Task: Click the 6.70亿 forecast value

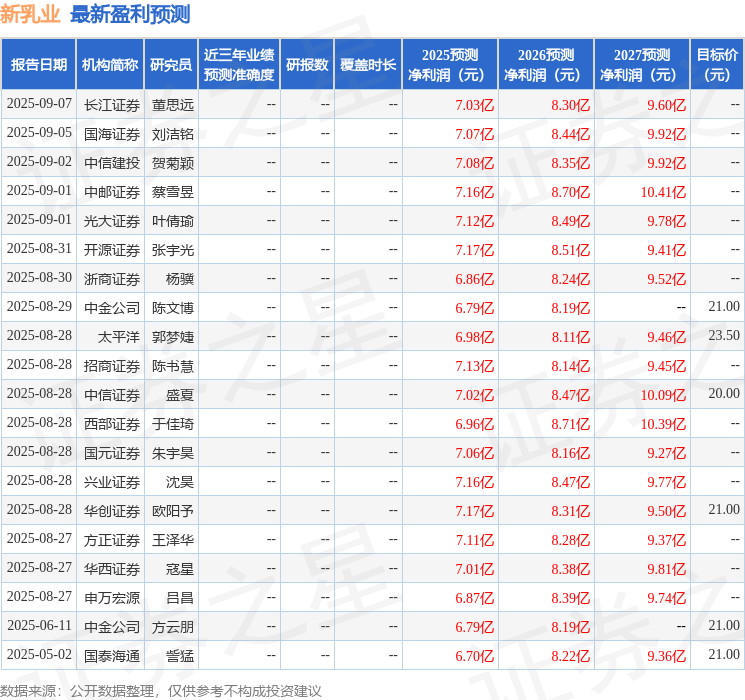Action: (x=475, y=656)
